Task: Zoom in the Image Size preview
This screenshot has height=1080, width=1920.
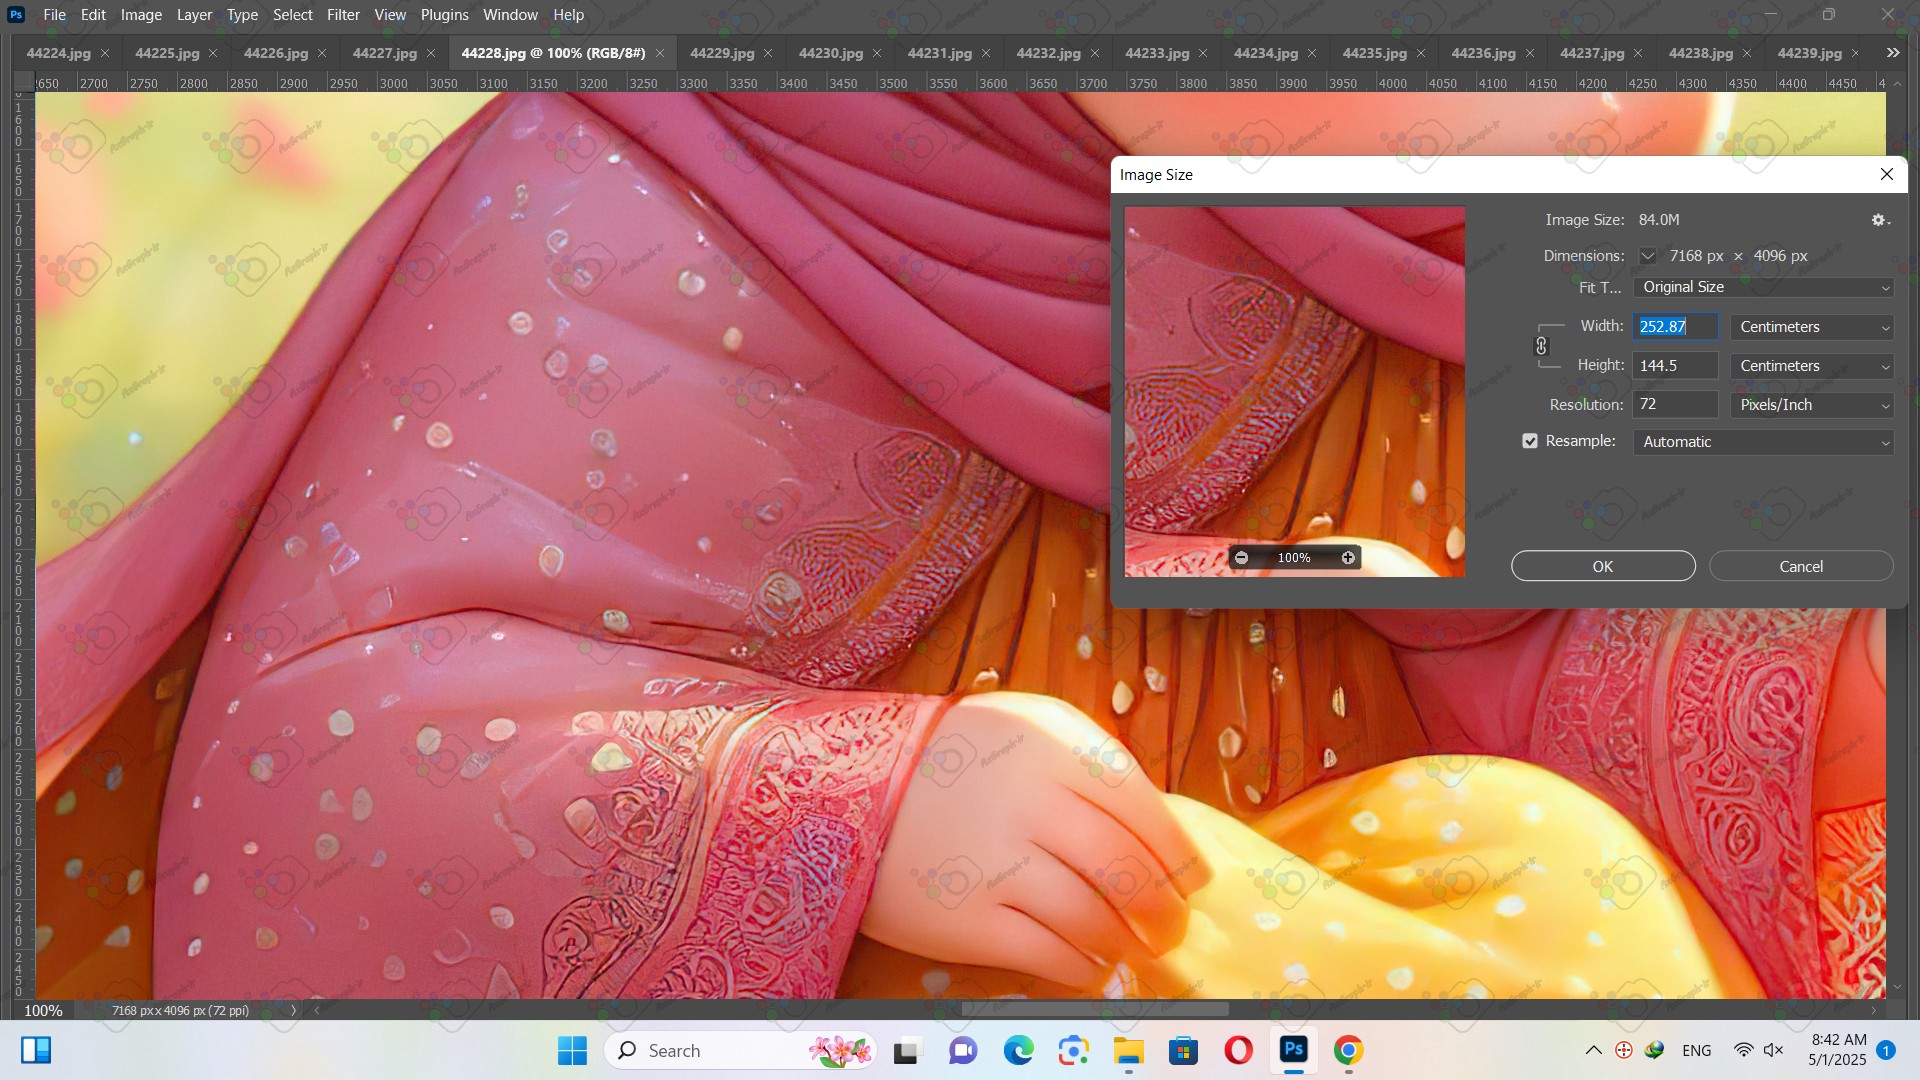Action: (1348, 558)
